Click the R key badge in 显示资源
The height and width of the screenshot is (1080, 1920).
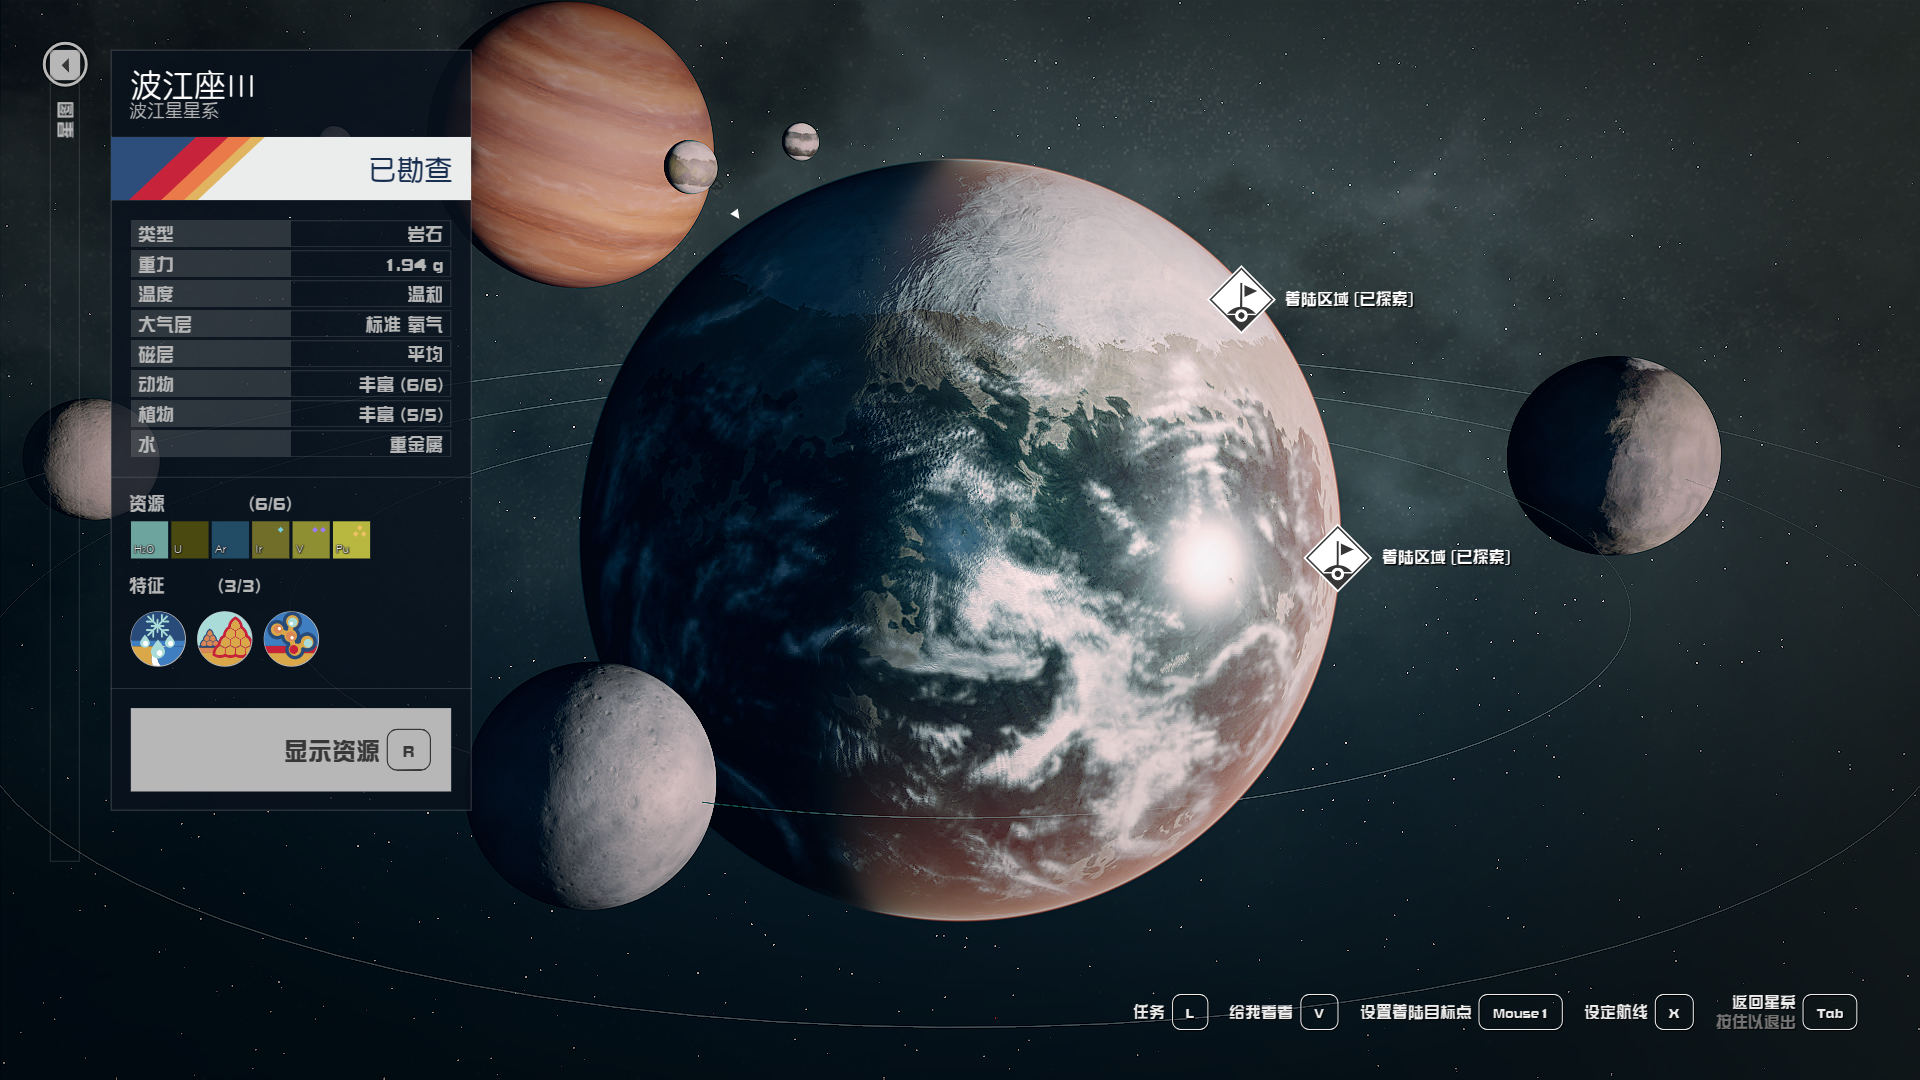[409, 750]
